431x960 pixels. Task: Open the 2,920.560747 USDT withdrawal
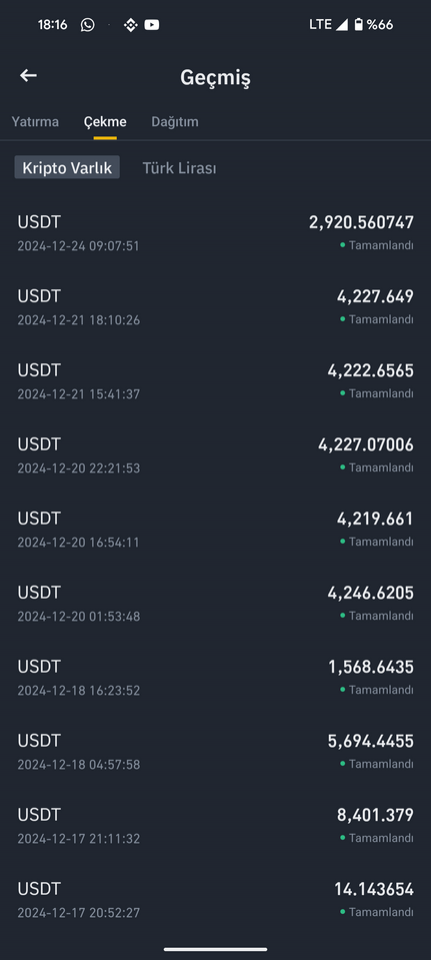[x=216, y=233]
